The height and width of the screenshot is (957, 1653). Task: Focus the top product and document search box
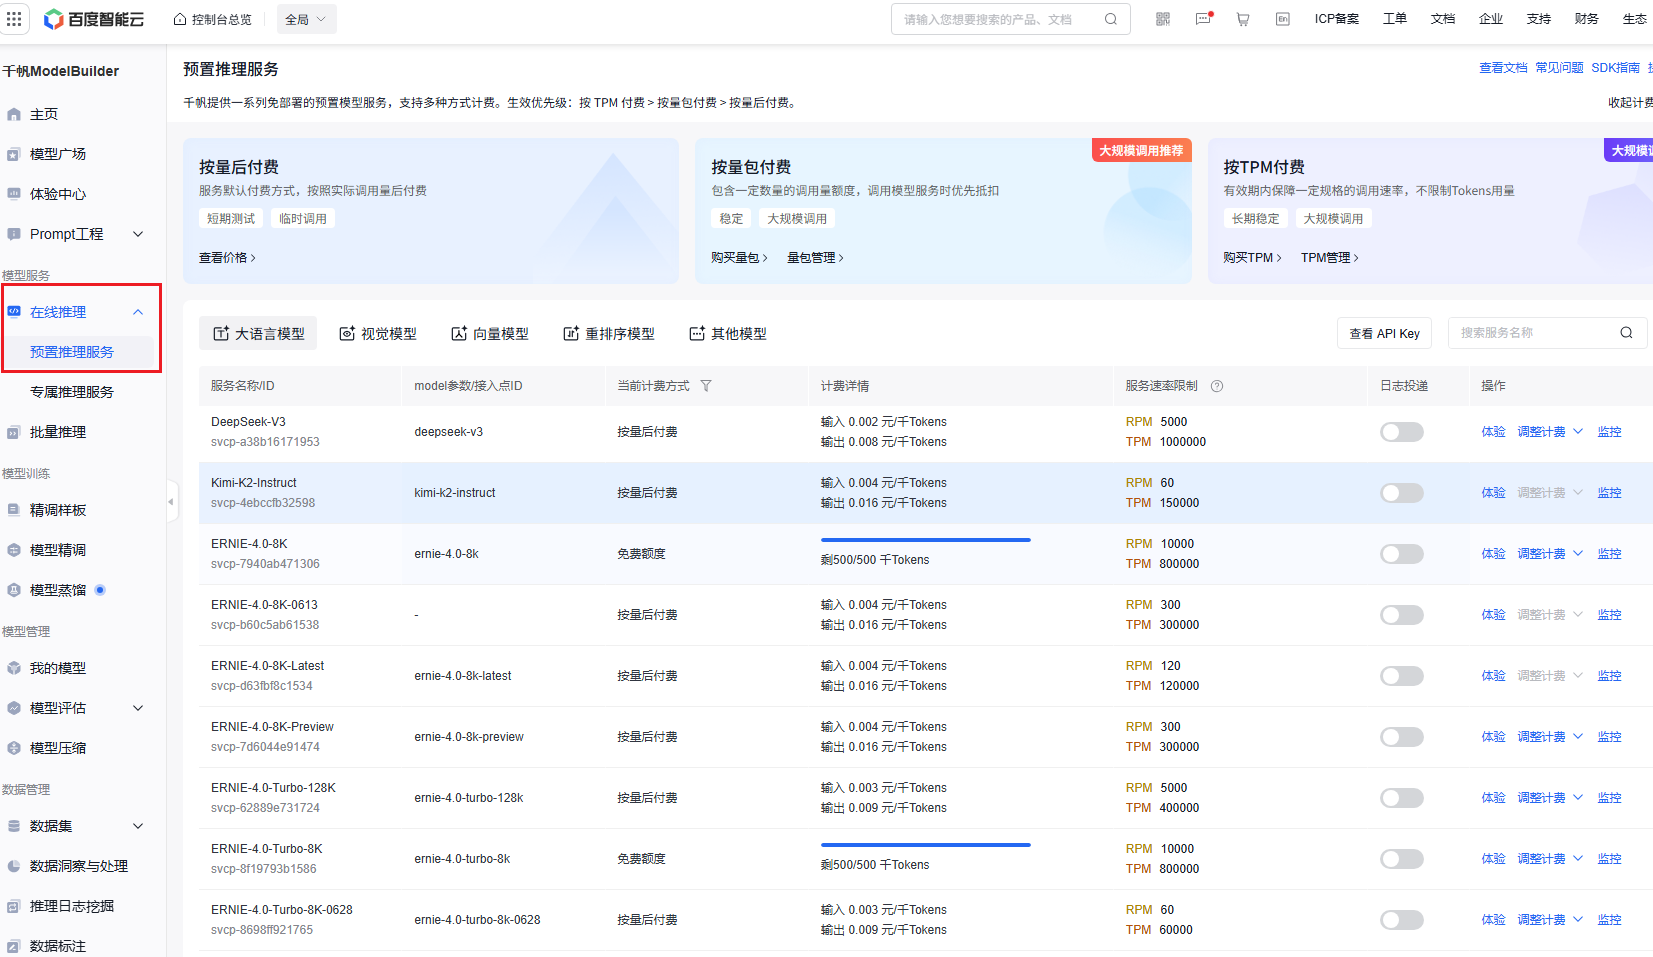(x=1010, y=19)
